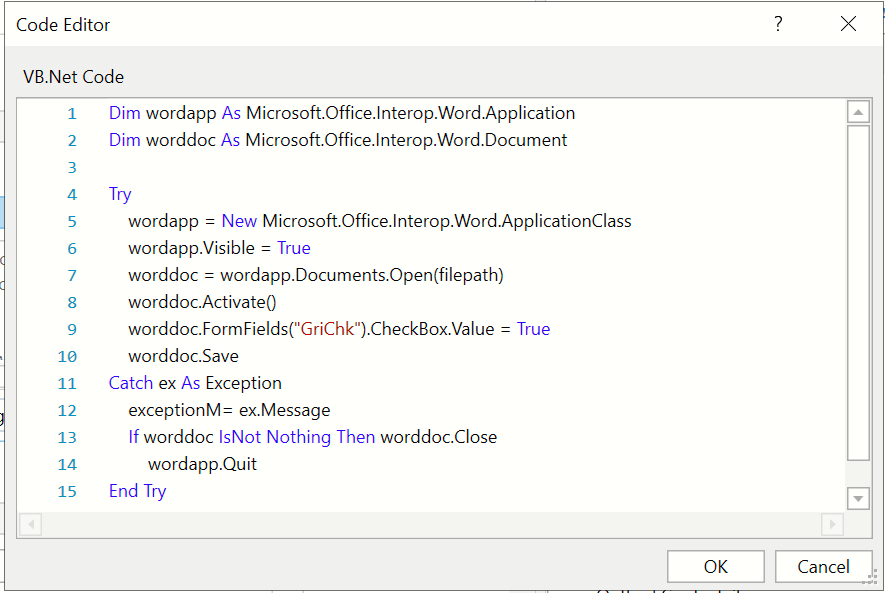The image size is (885, 593).
Task: Click the vertical scrollbar thumb
Action: pos(858,290)
